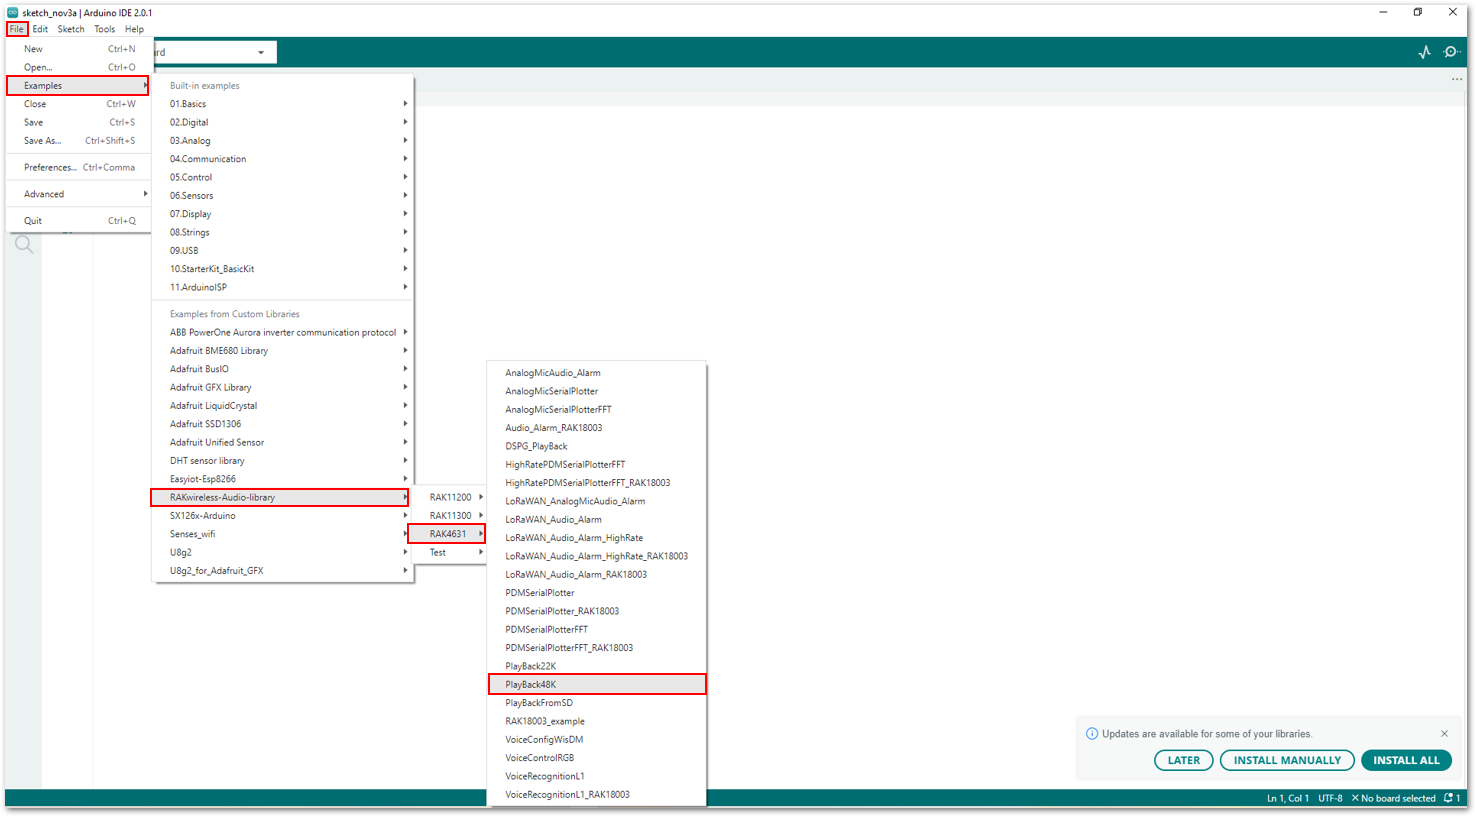Viewport: 1476px width, 817px height.
Task: Open the Sketch menu
Action: pos(71,29)
